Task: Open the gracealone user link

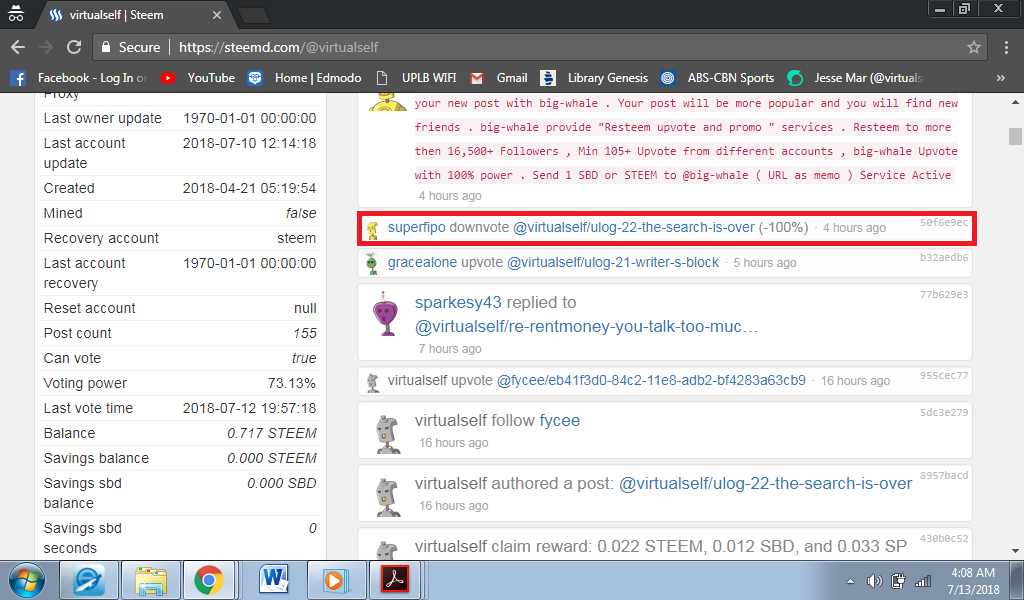Action: coord(422,262)
